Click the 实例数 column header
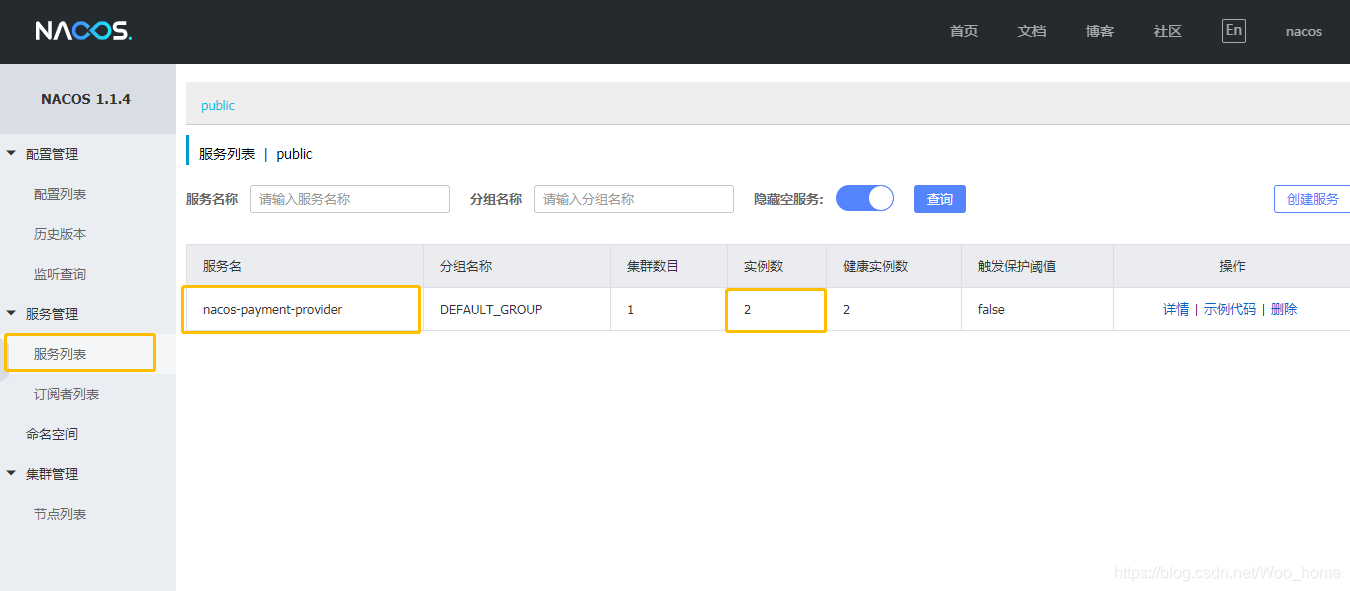 777,266
